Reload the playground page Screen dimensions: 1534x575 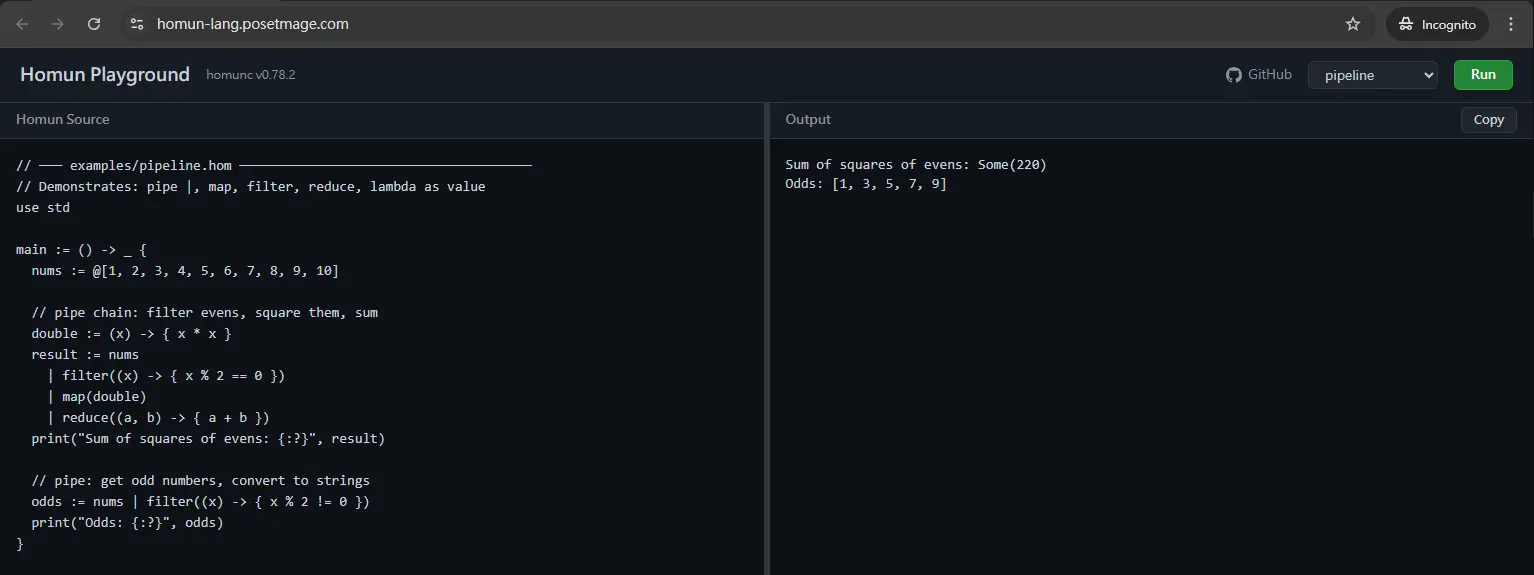click(94, 24)
